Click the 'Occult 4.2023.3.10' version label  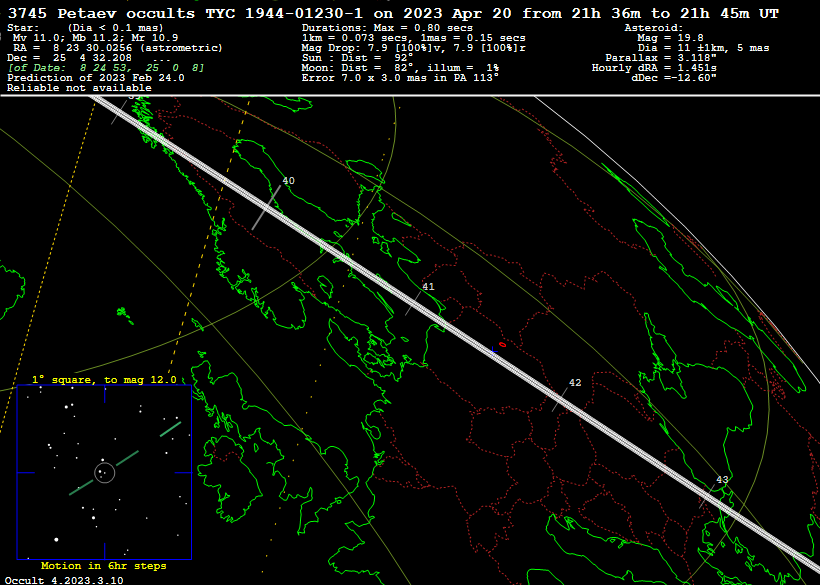pyautogui.click(x=64, y=580)
